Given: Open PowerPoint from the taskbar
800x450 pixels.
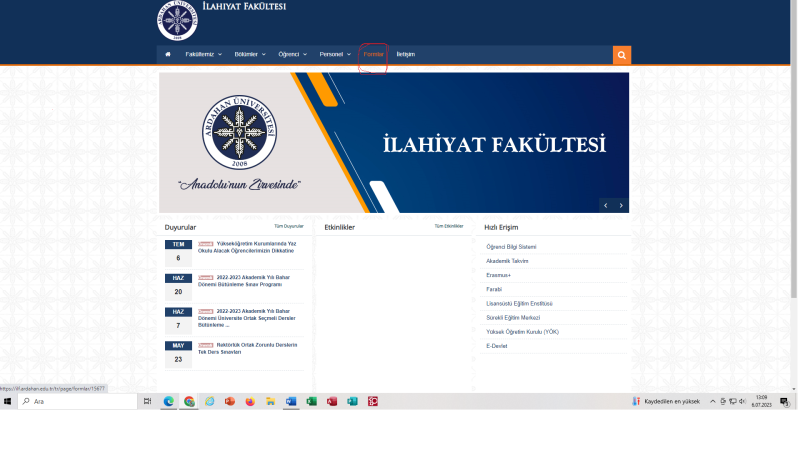Looking at the screenshot, I should pos(230,402).
